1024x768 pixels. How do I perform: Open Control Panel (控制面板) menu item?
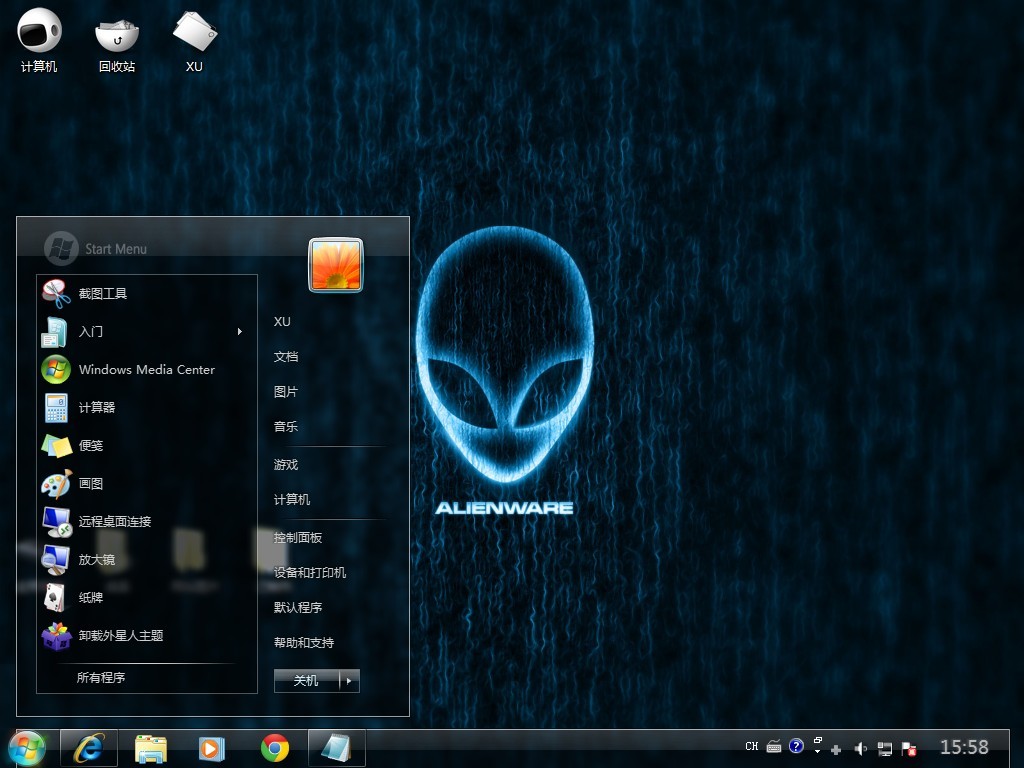298,538
